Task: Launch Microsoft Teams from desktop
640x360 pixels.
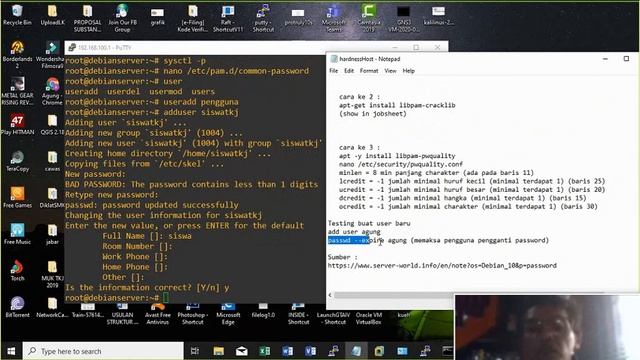Action: (333, 18)
